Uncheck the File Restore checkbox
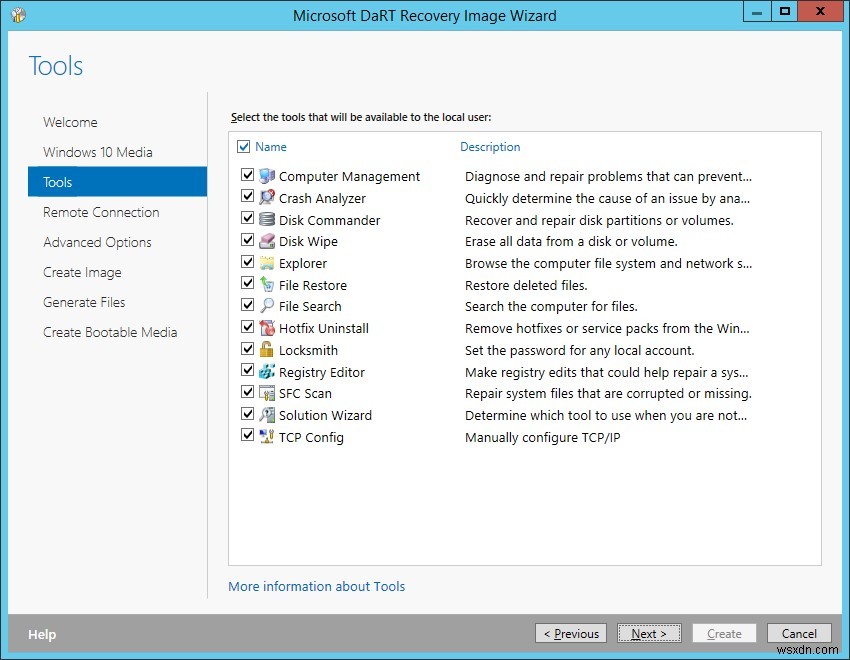This screenshot has height=660, width=850. [247, 283]
